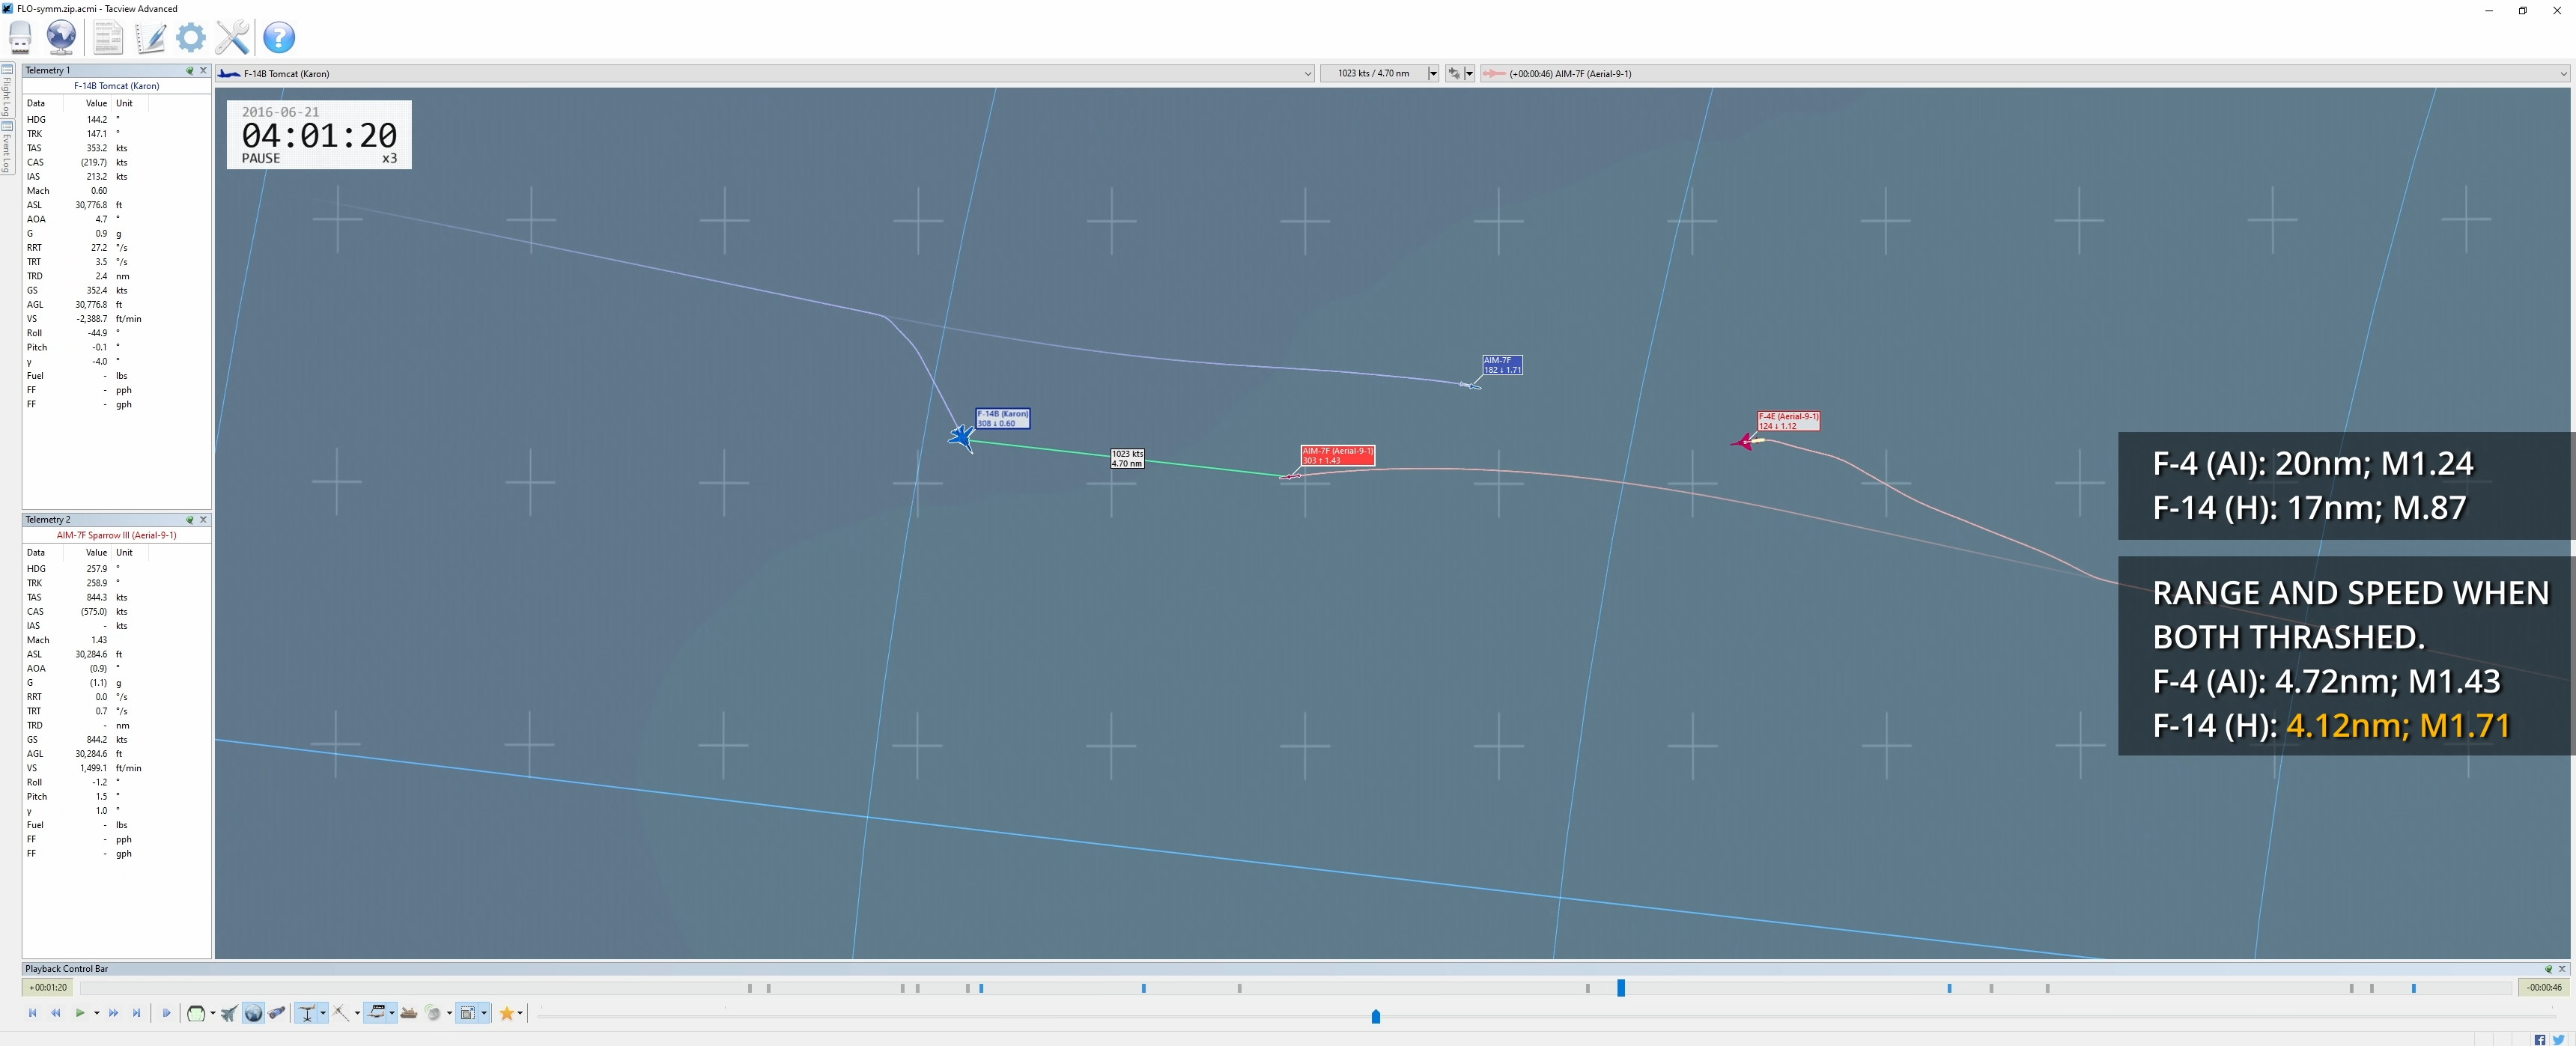This screenshot has height=1046, width=2576.
Task: Open the notepad with pen icon
Action: (150, 37)
